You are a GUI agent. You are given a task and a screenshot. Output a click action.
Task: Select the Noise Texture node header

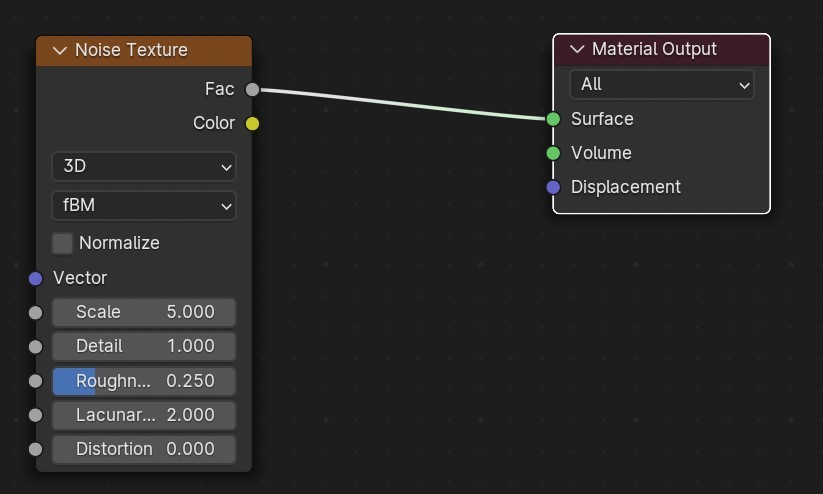tap(160, 50)
